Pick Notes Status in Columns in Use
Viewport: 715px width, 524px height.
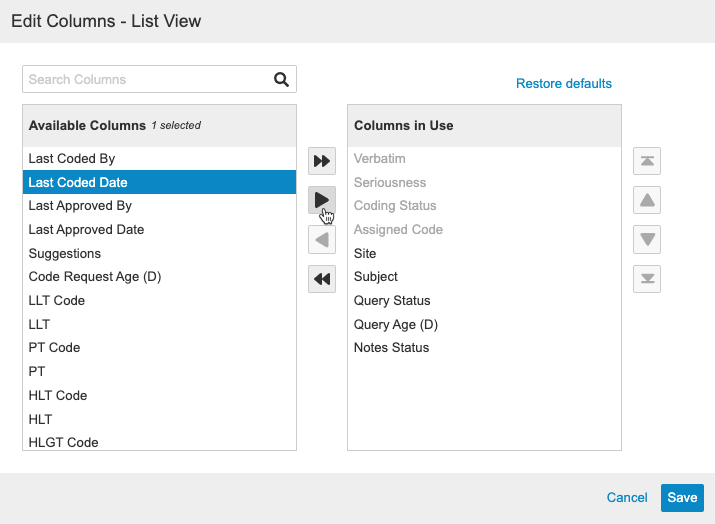tap(391, 348)
